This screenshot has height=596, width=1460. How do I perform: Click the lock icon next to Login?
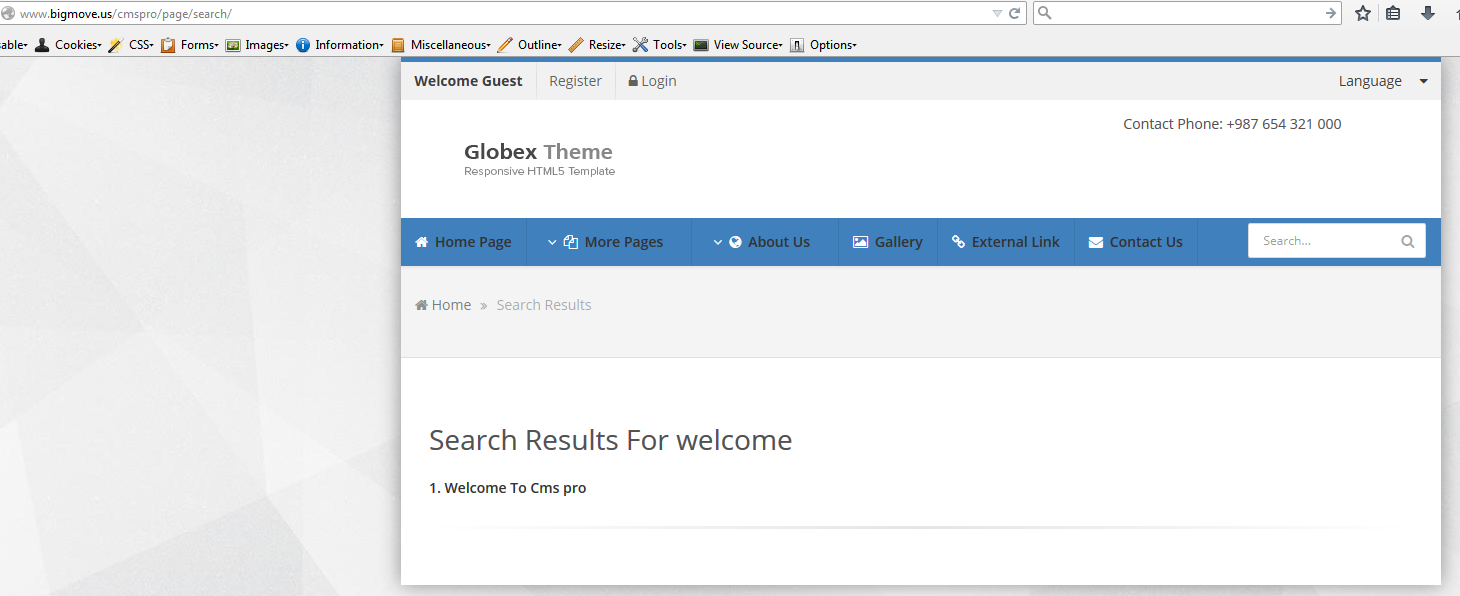pos(633,81)
